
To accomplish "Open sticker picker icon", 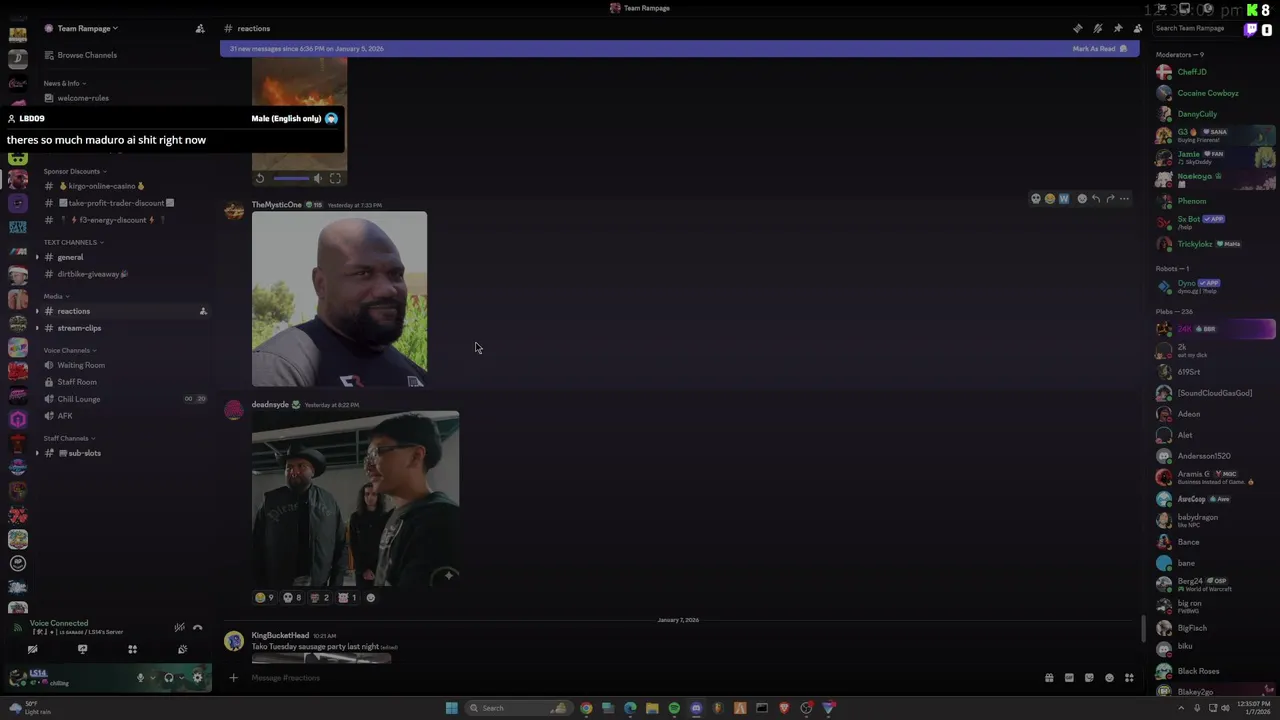I will pos(1089,678).
